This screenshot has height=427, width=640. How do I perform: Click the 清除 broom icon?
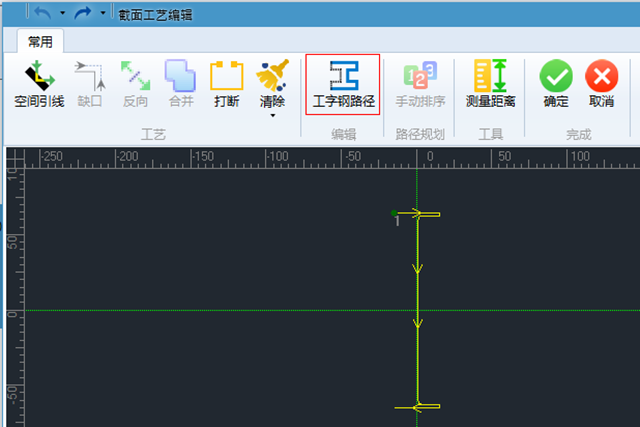click(x=271, y=77)
